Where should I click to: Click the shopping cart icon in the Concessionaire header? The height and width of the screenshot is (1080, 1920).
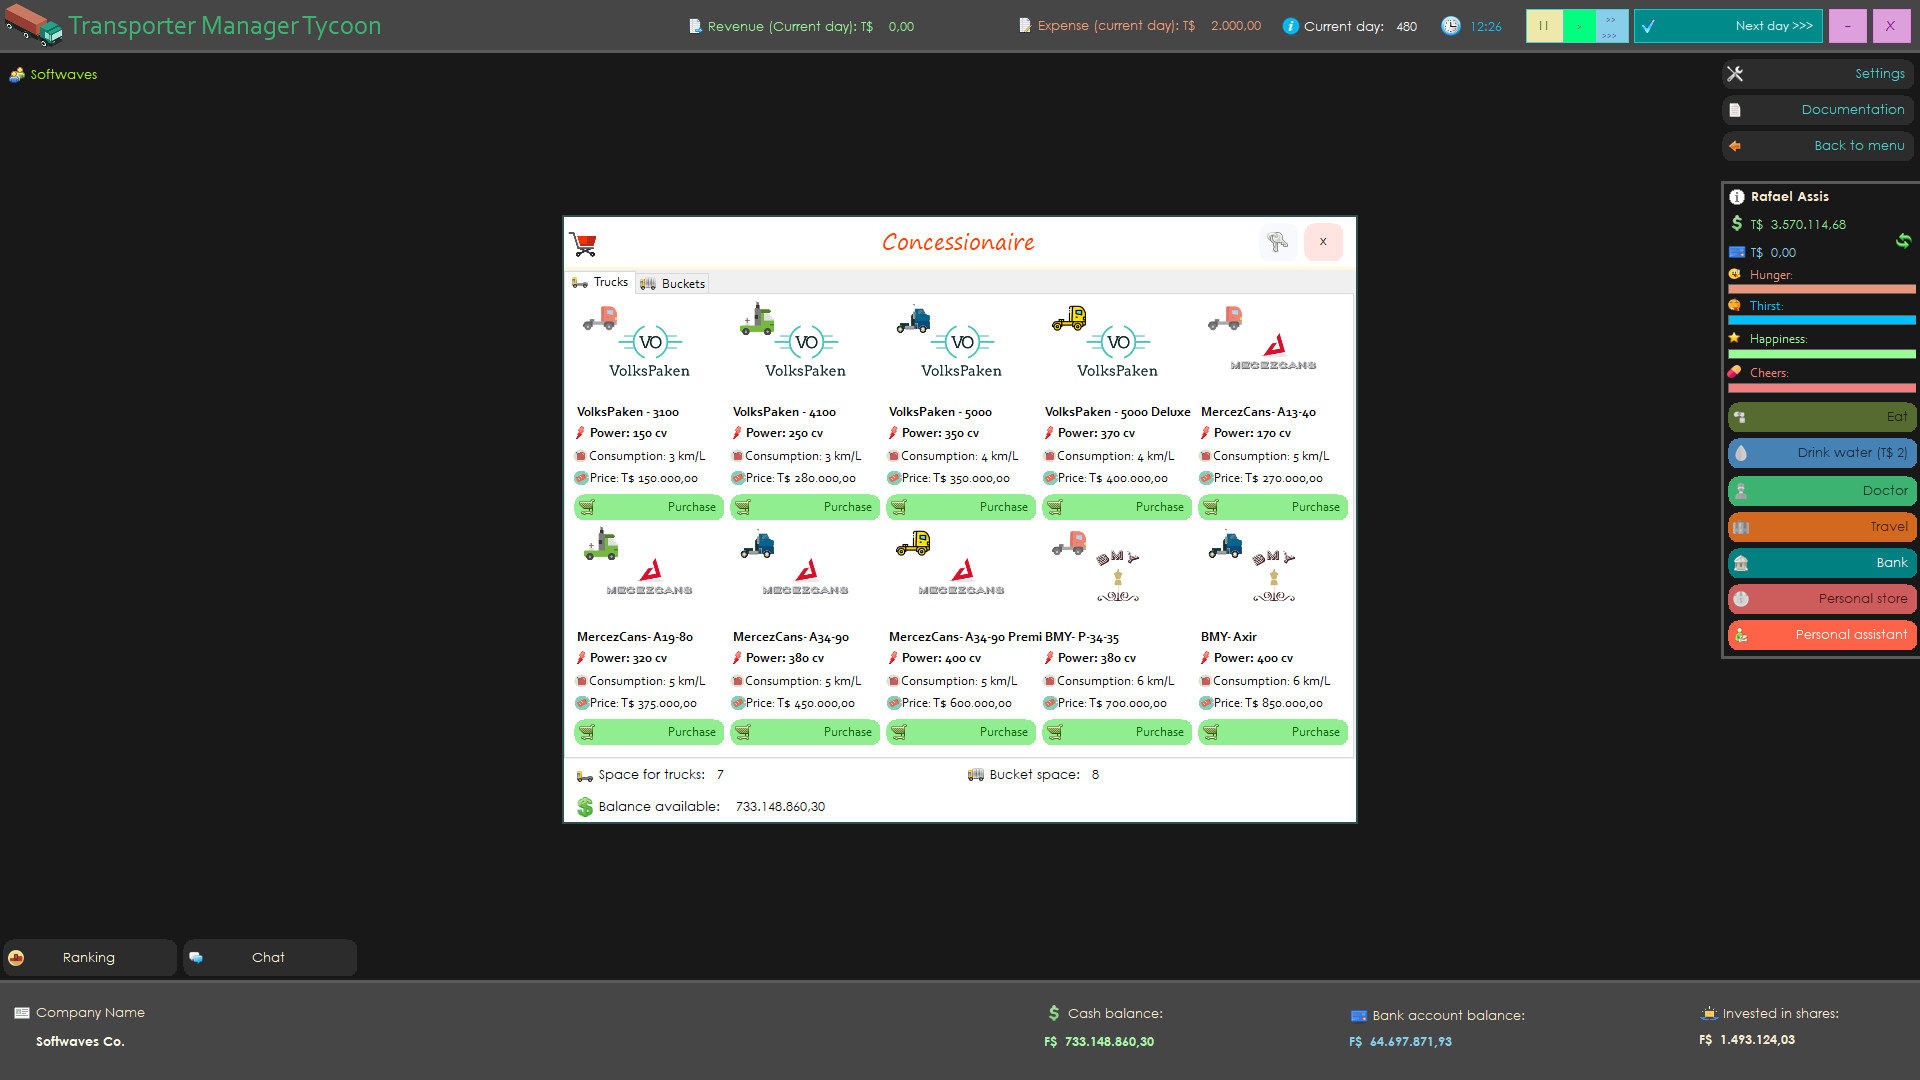click(x=584, y=242)
